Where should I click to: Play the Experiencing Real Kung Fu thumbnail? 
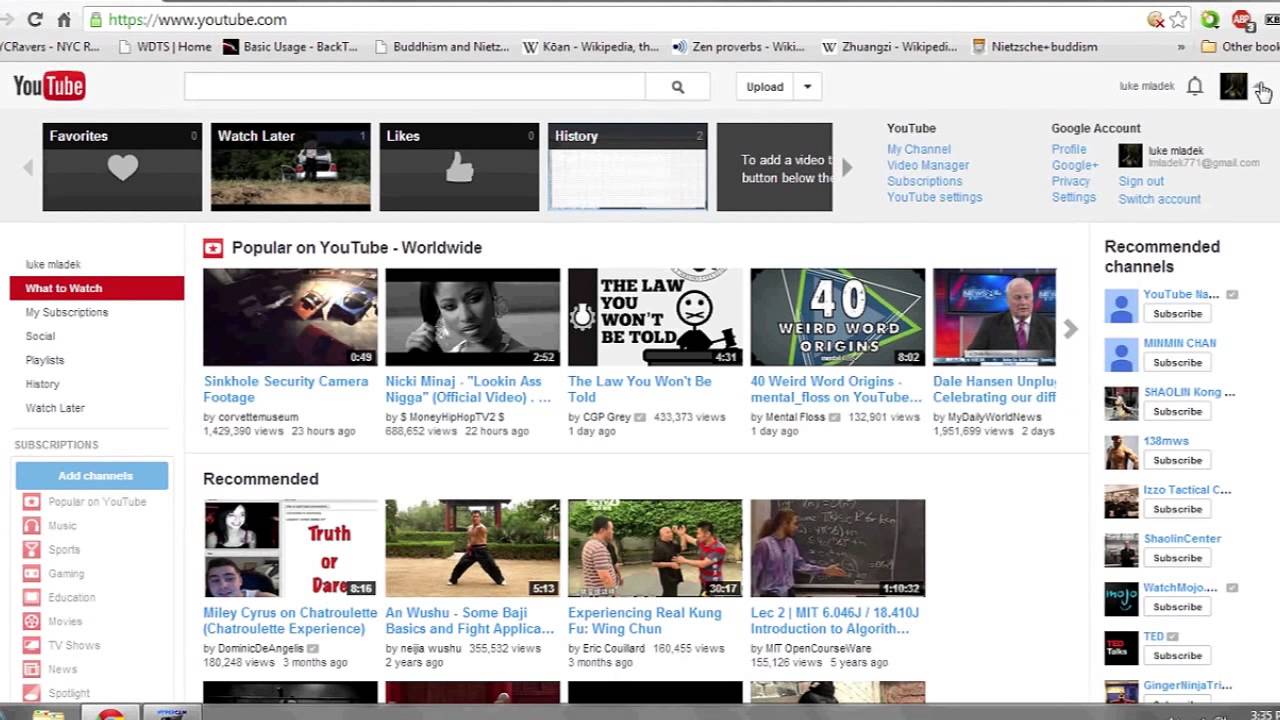pos(655,548)
